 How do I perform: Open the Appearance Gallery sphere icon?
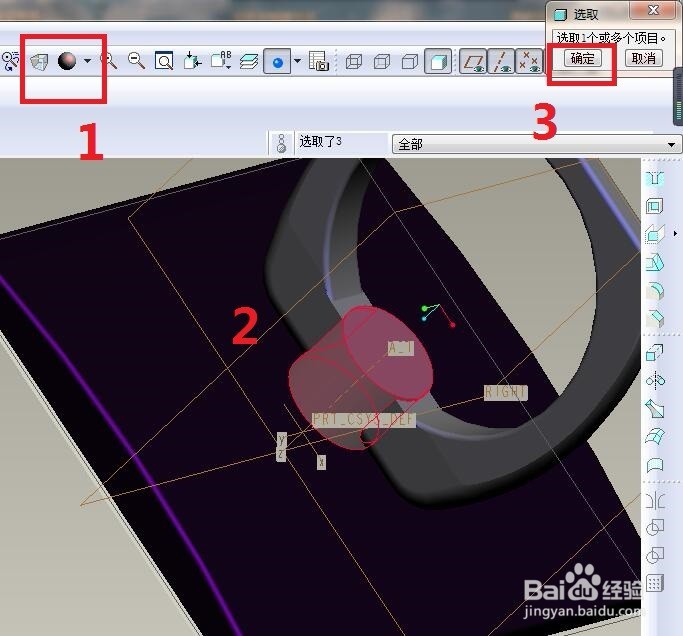67,61
